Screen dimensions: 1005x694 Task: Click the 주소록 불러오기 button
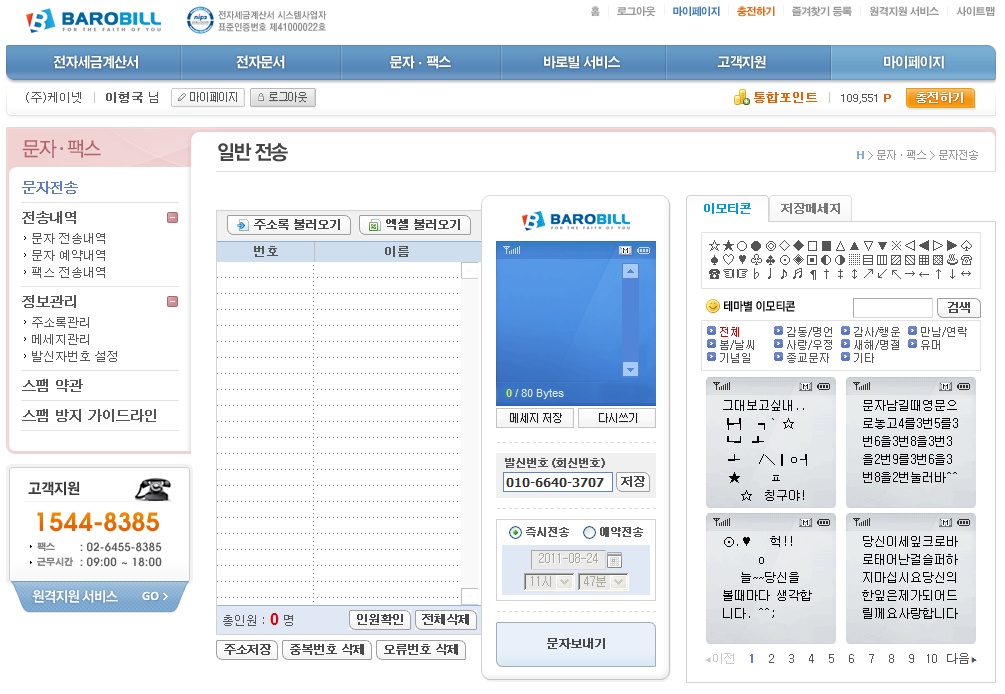click(x=288, y=225)
